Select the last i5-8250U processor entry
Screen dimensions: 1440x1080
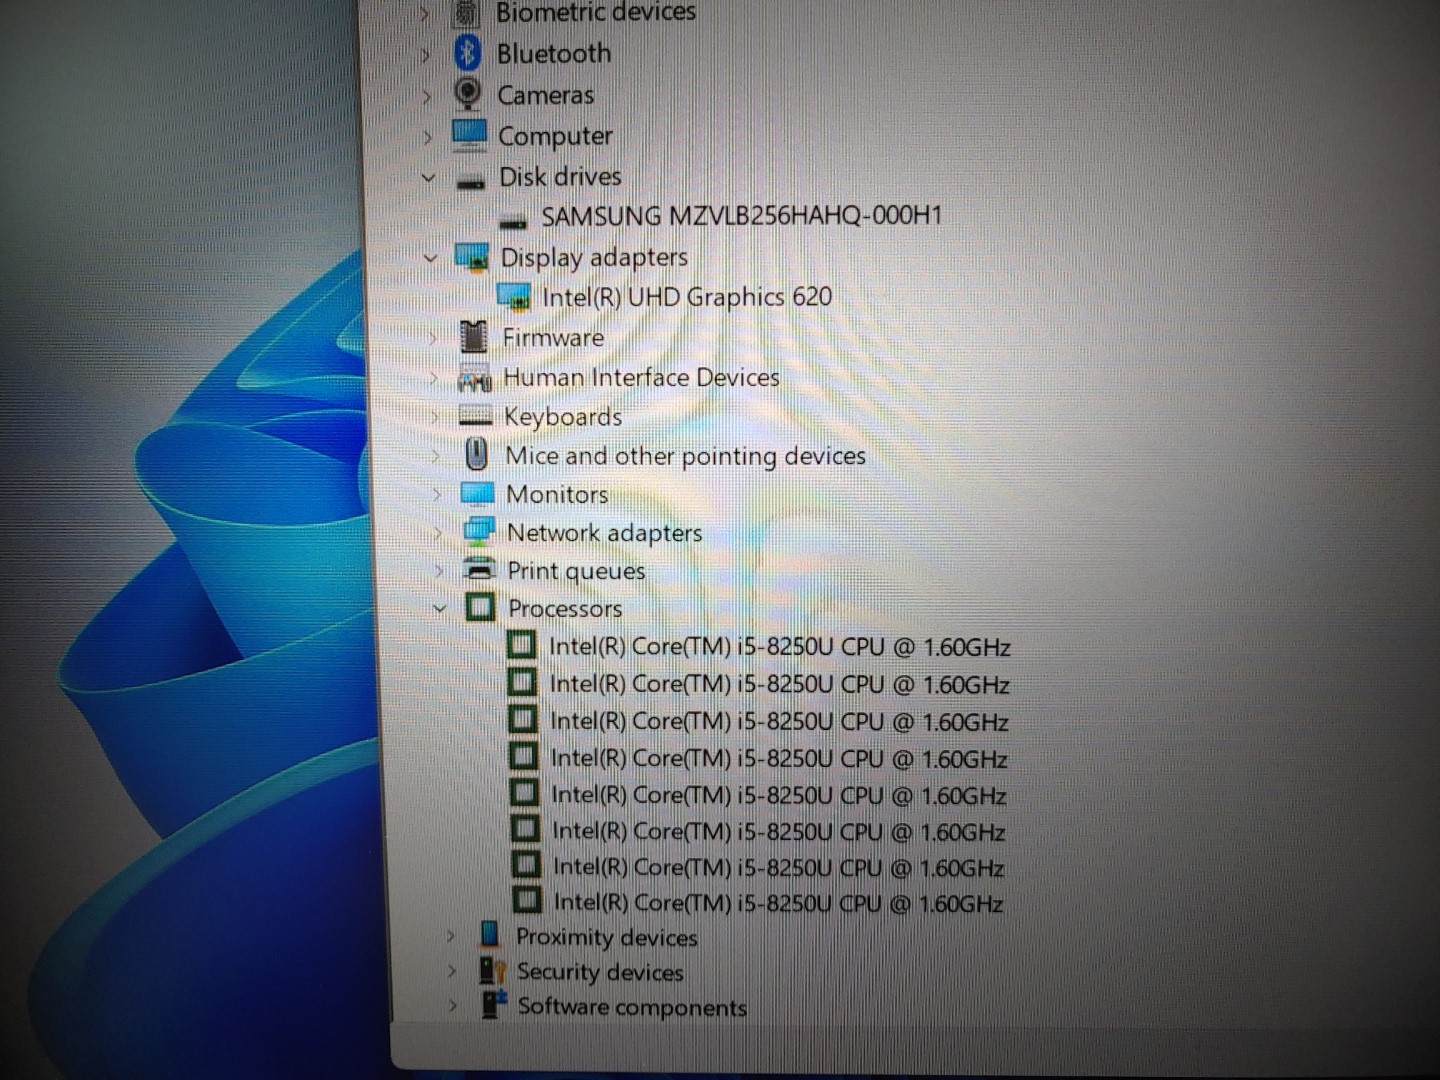coord(778,903)
